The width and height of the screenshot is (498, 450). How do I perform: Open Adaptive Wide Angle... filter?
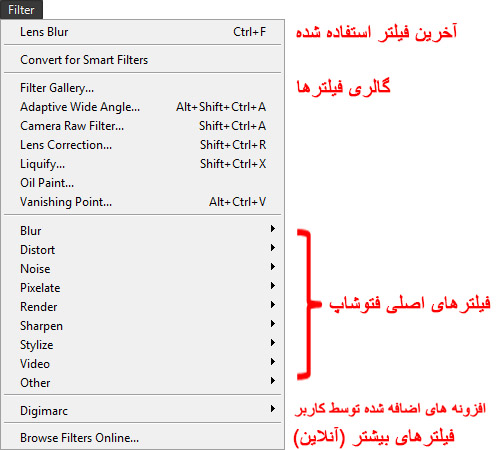(143, 107)
